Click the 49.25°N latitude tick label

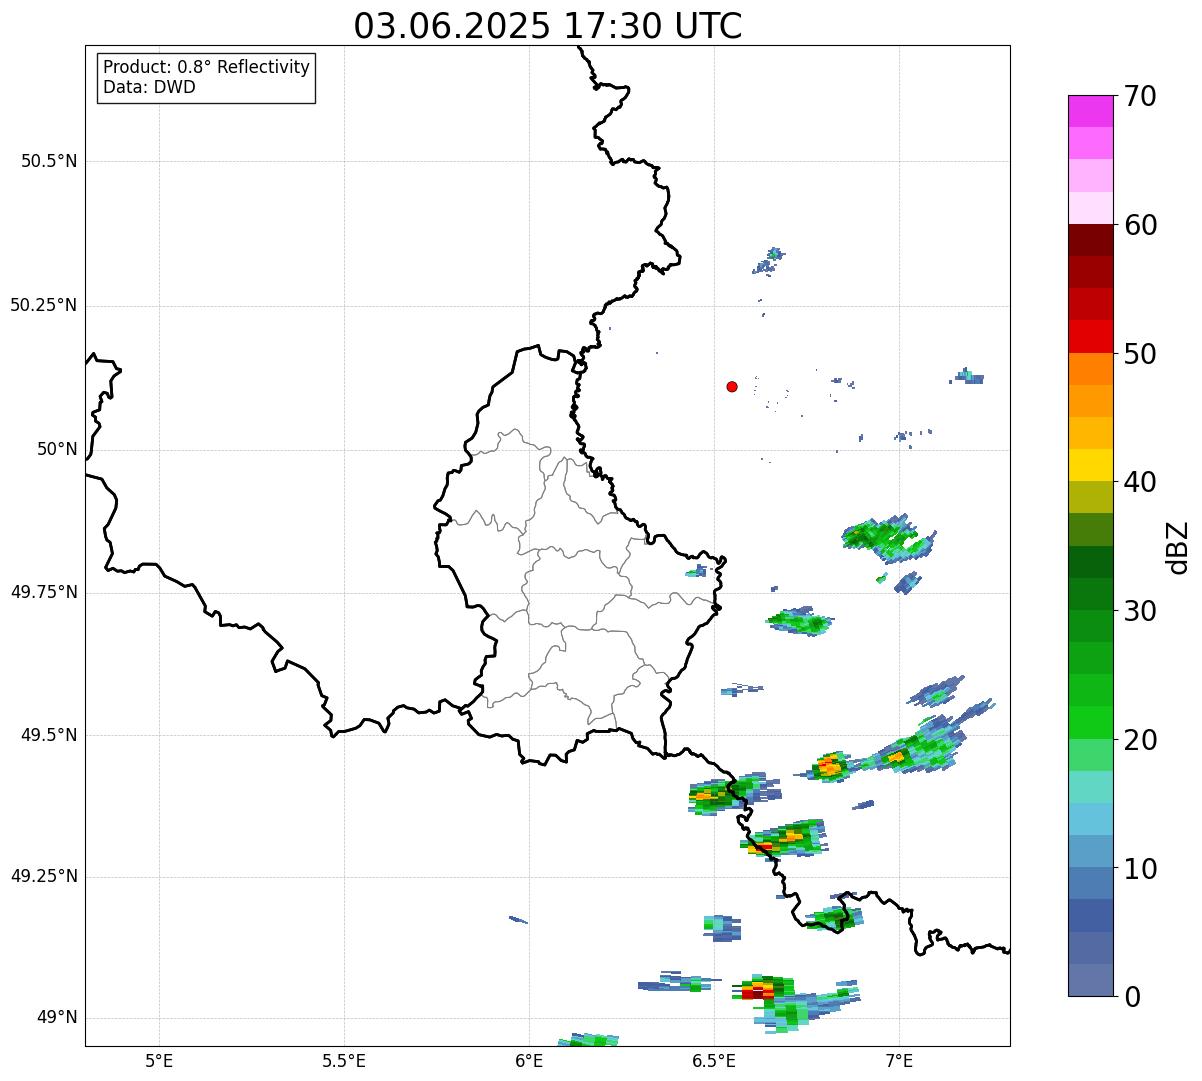tap(44, 876)
